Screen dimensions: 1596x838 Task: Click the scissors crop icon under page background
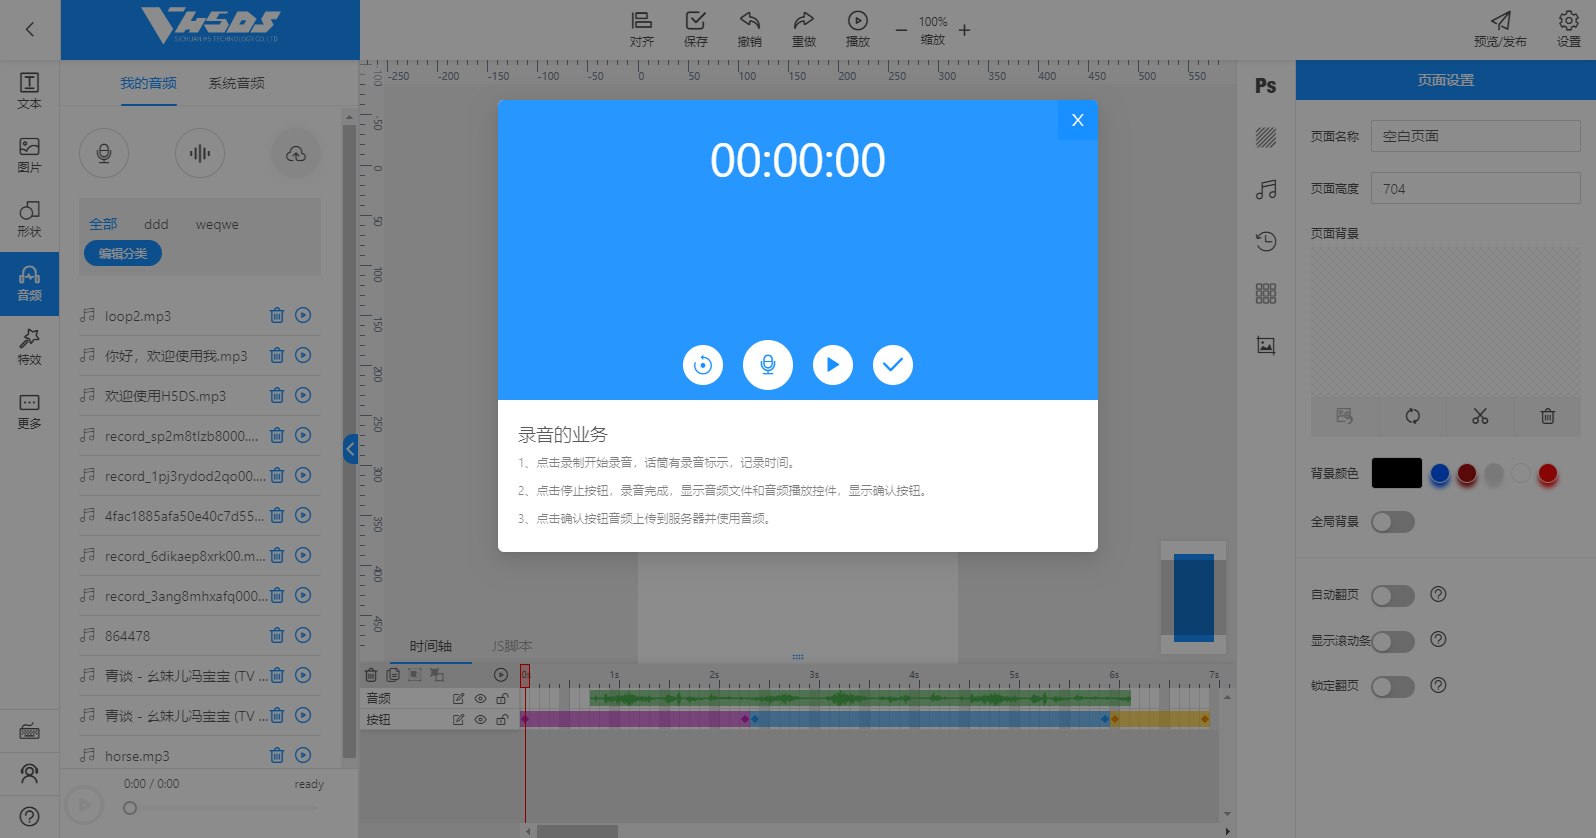coord(1480,416)
